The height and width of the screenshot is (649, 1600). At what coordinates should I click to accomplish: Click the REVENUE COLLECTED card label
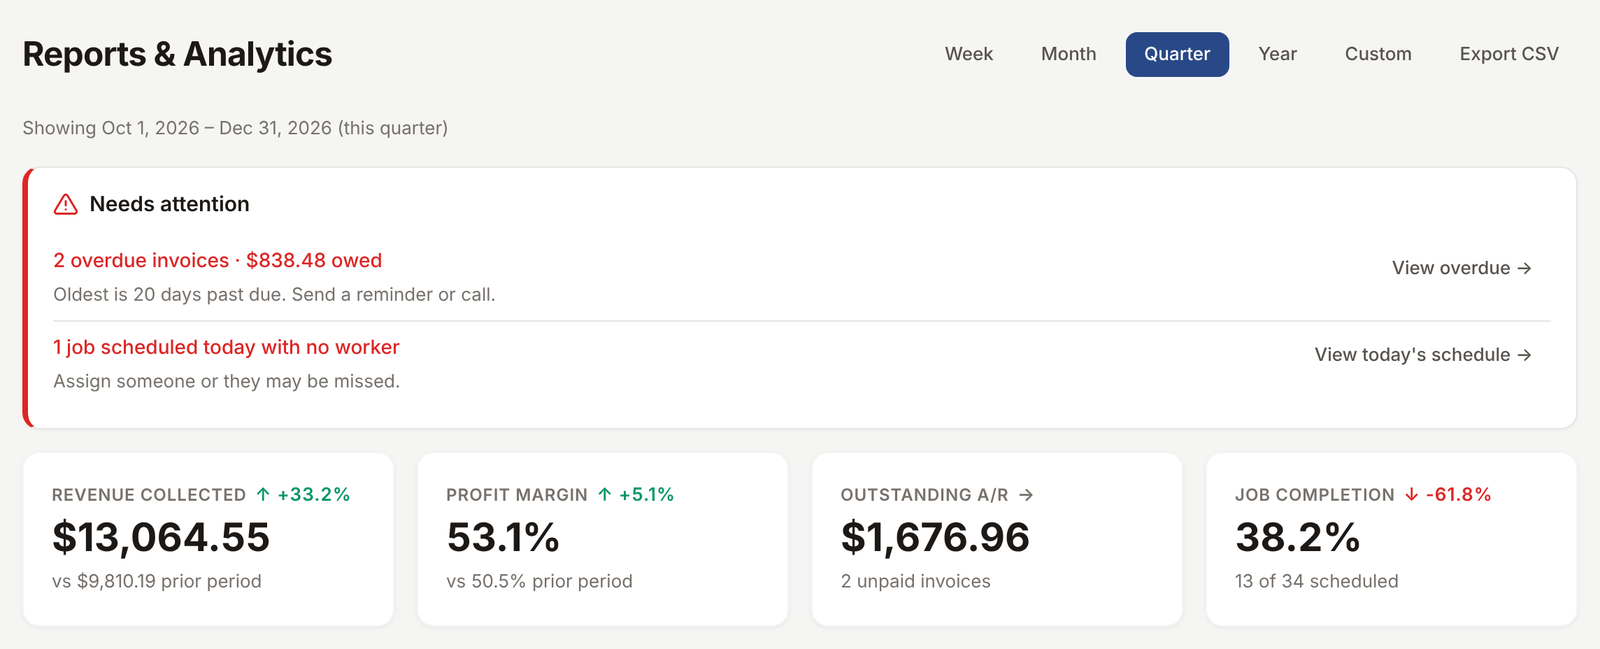point(149,495)
